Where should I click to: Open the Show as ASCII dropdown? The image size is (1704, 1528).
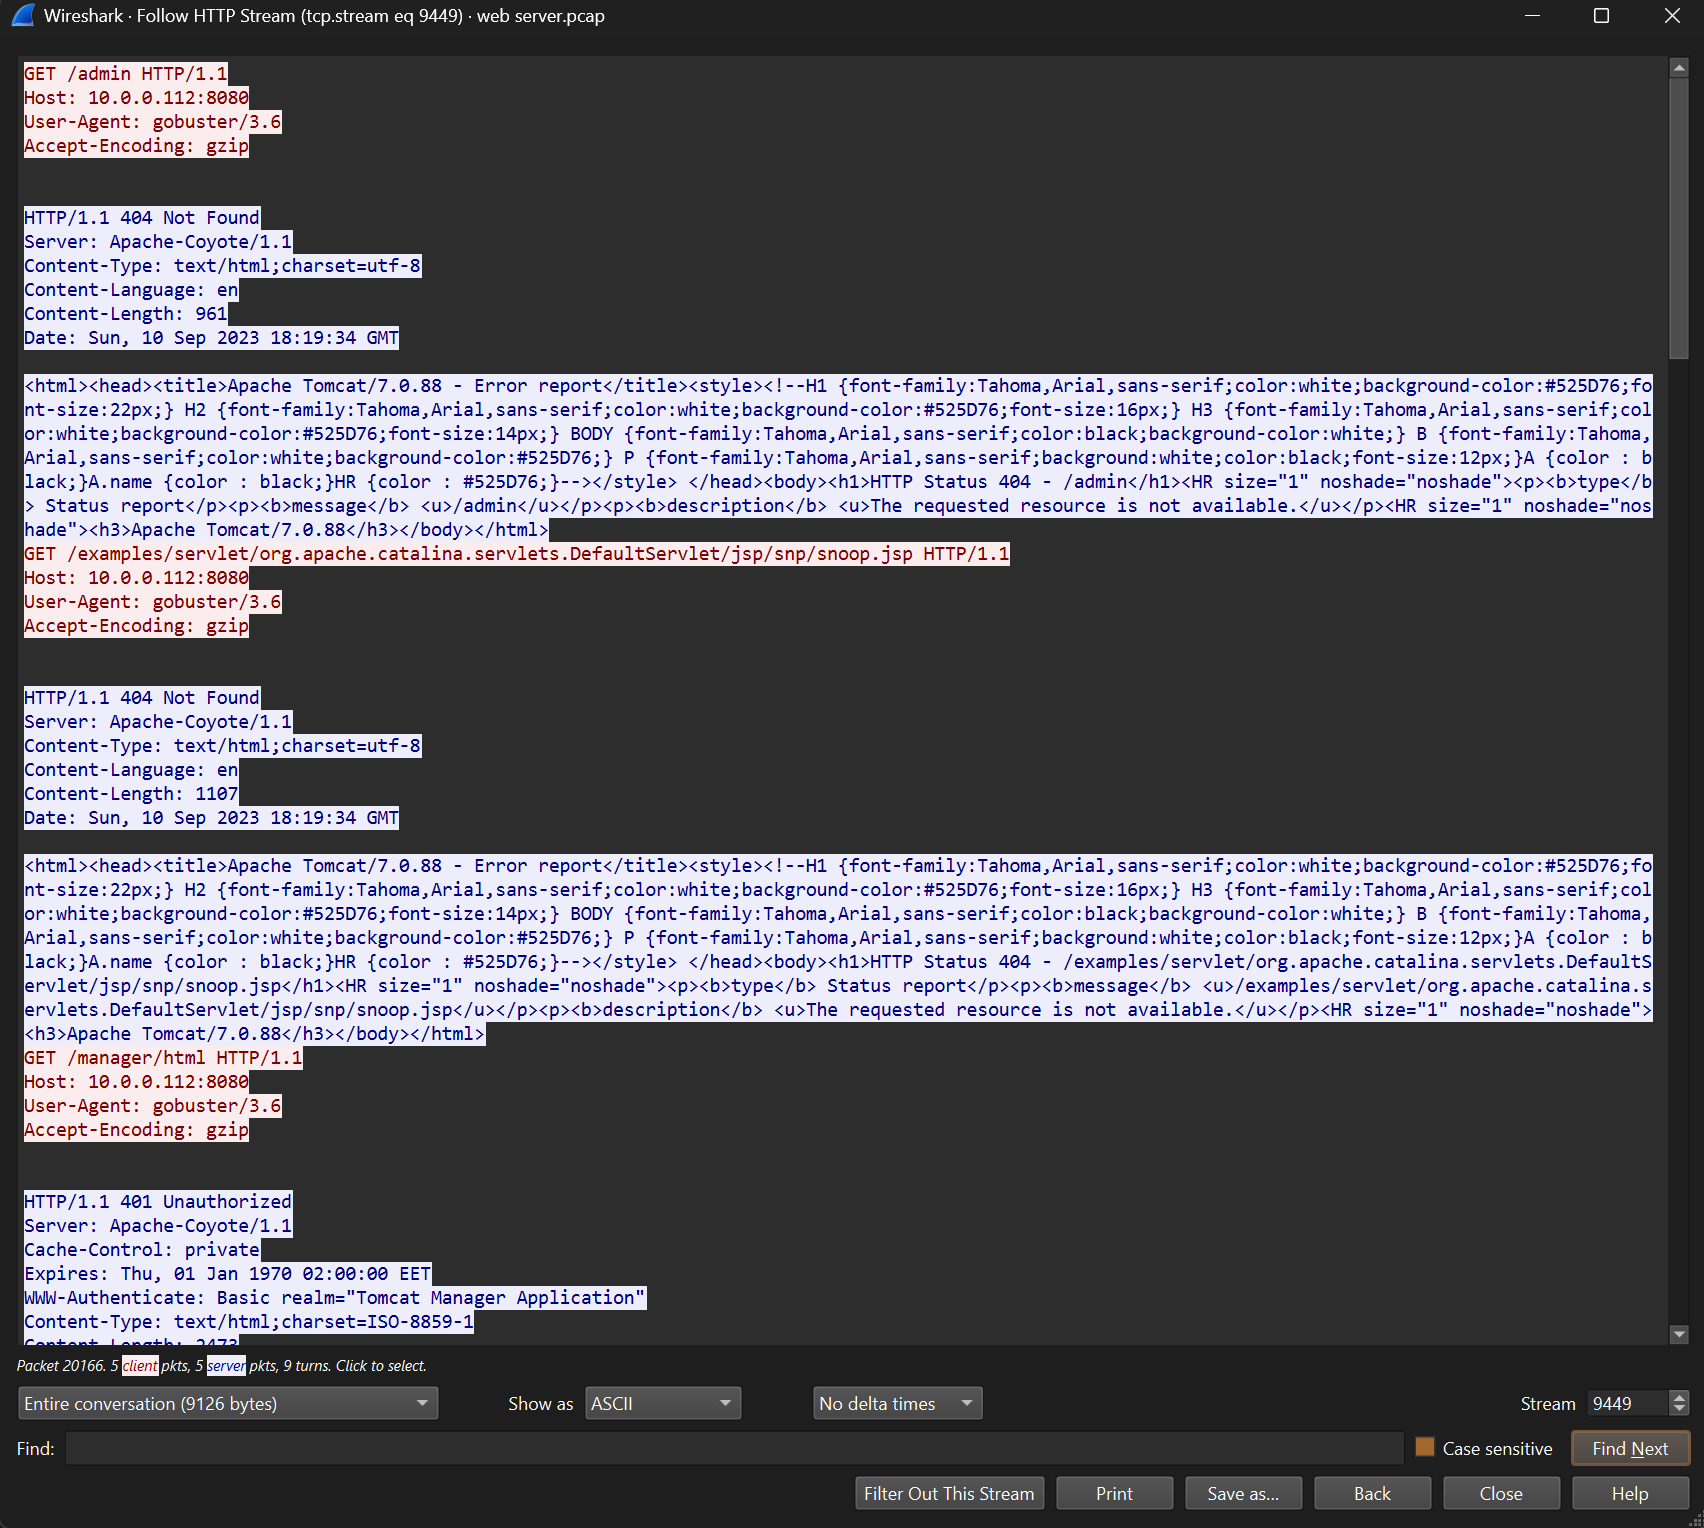(x=663, y=1403)
